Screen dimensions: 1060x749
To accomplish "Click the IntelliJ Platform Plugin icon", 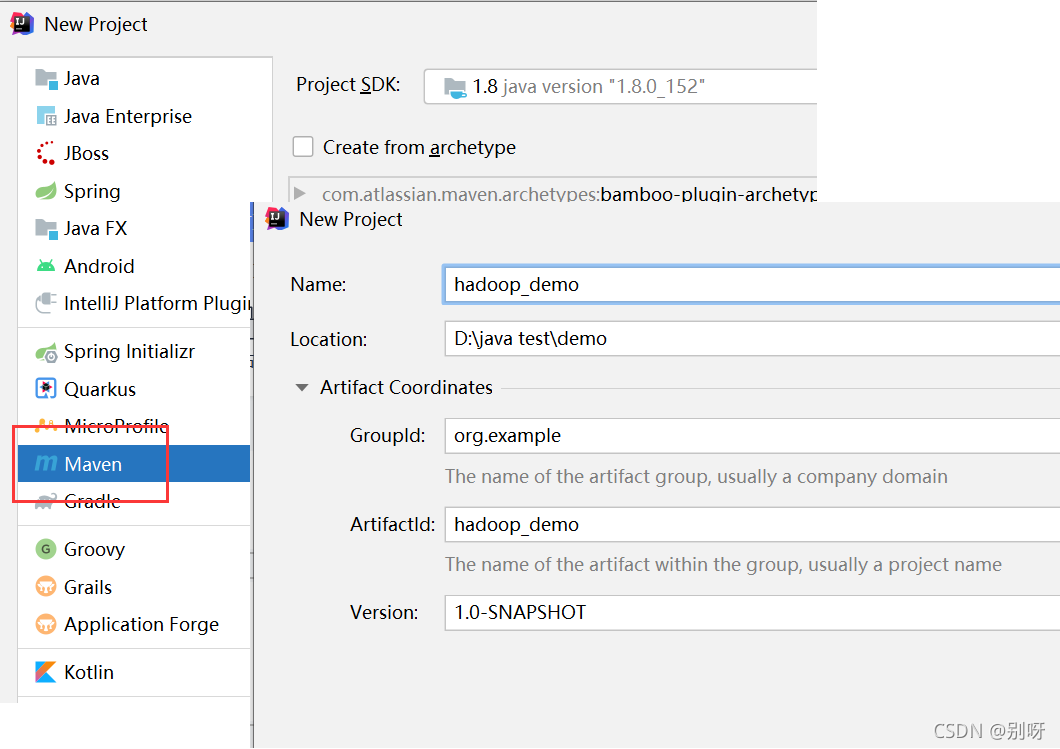I will (46, 303).
